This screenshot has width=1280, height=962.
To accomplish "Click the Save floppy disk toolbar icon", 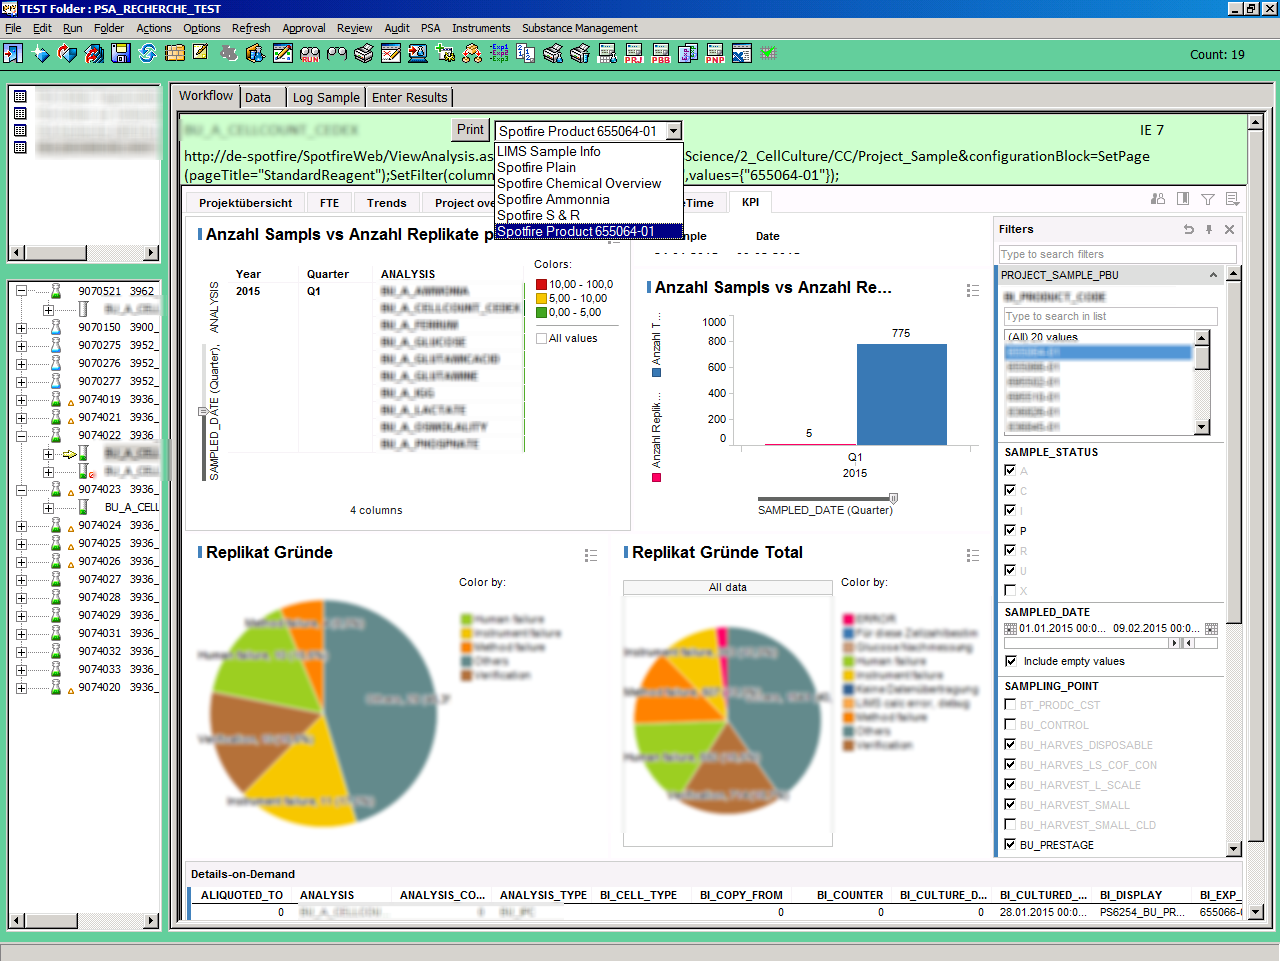I will tap(121, 54).
